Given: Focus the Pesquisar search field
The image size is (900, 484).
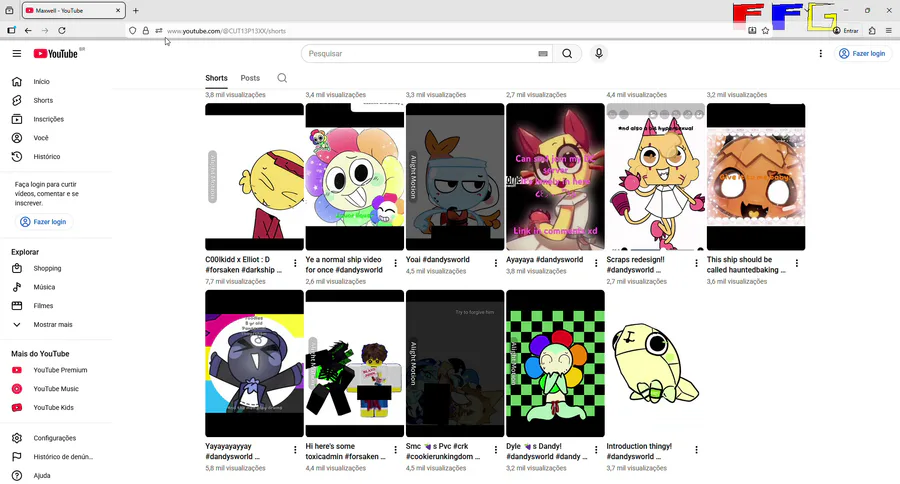Looking at the screenshot, I should [421, 53].
